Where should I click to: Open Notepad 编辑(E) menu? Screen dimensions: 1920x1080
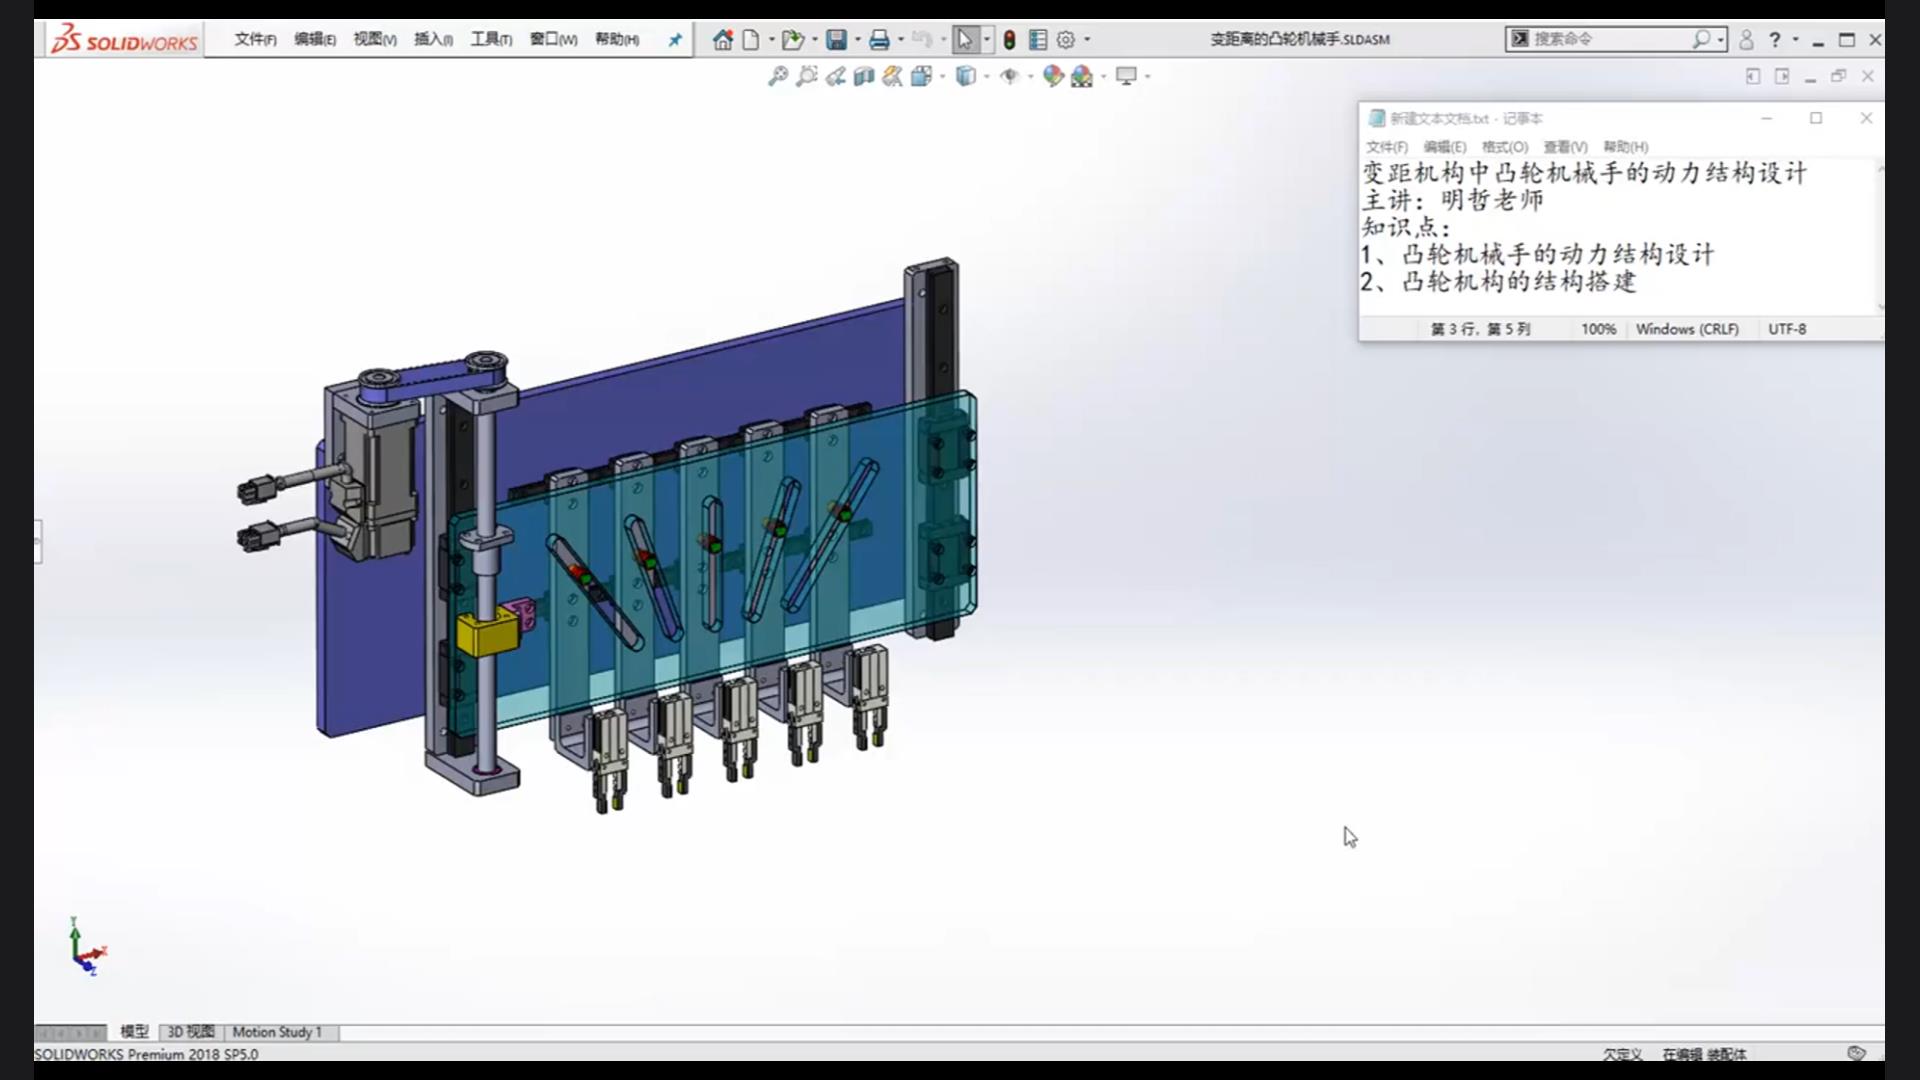1445,146
